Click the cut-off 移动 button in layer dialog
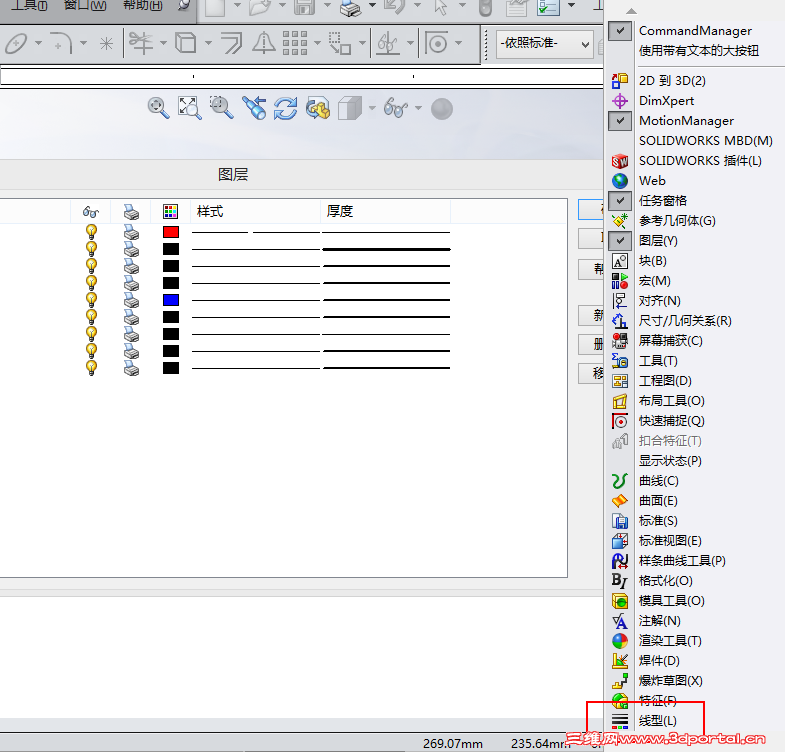 pyautogui.click(x=591, y=373)
